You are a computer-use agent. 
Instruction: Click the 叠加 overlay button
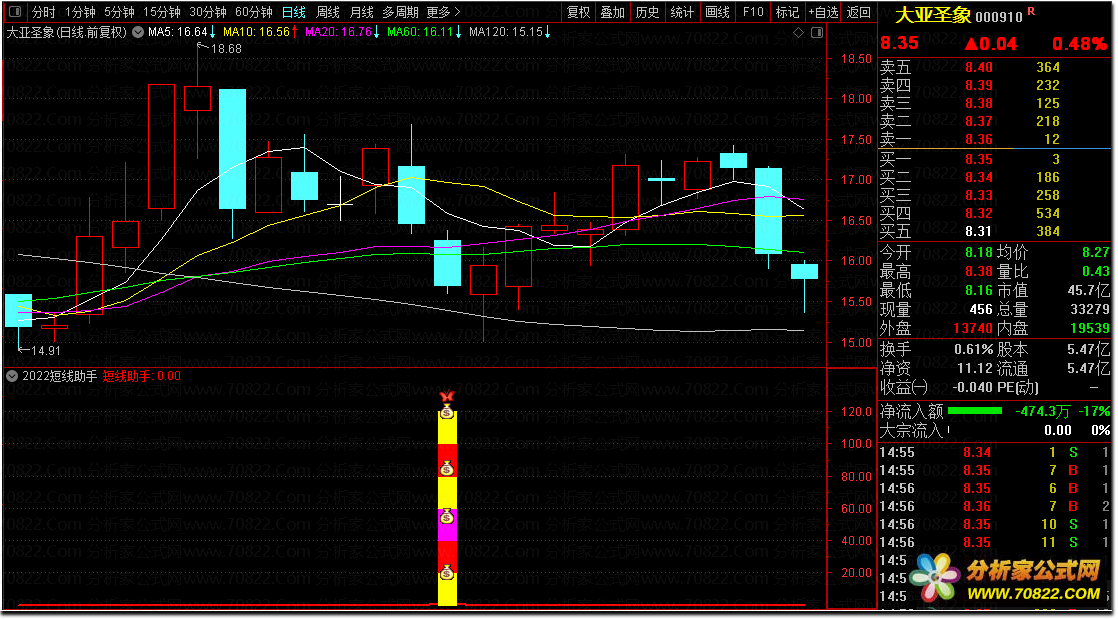(x=612, y=12)
